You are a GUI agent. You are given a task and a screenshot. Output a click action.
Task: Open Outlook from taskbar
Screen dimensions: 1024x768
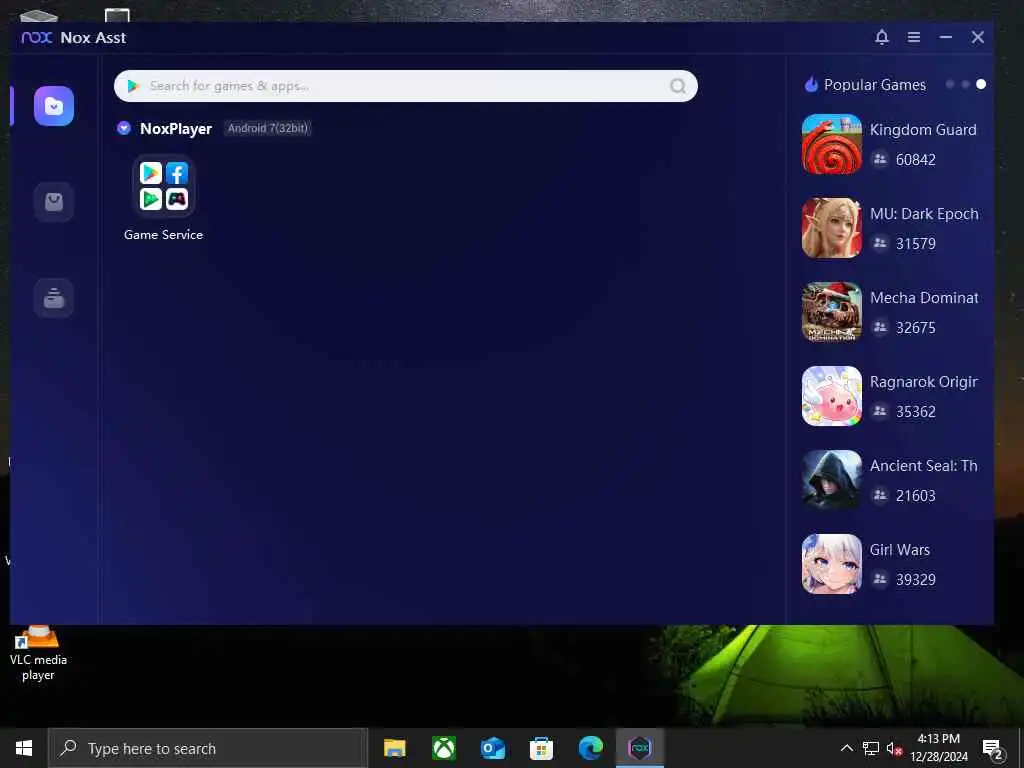(x=492, y=748)
